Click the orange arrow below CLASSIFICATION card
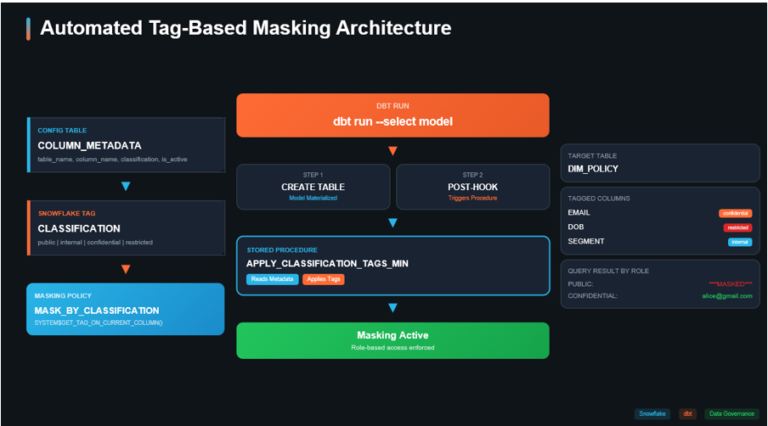768x426 pixels. coord(126,269)
